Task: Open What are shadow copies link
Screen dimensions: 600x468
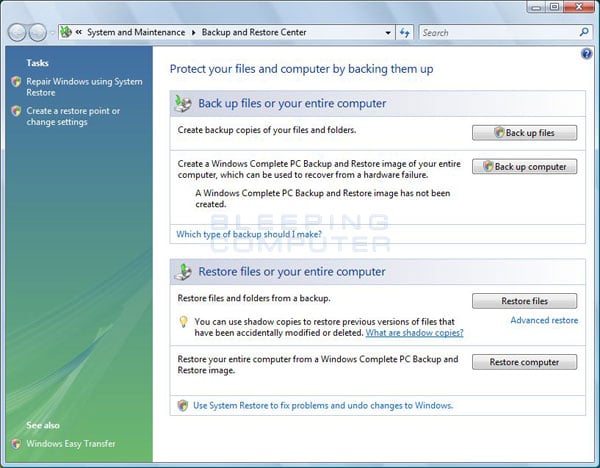Action: [414, 333]
